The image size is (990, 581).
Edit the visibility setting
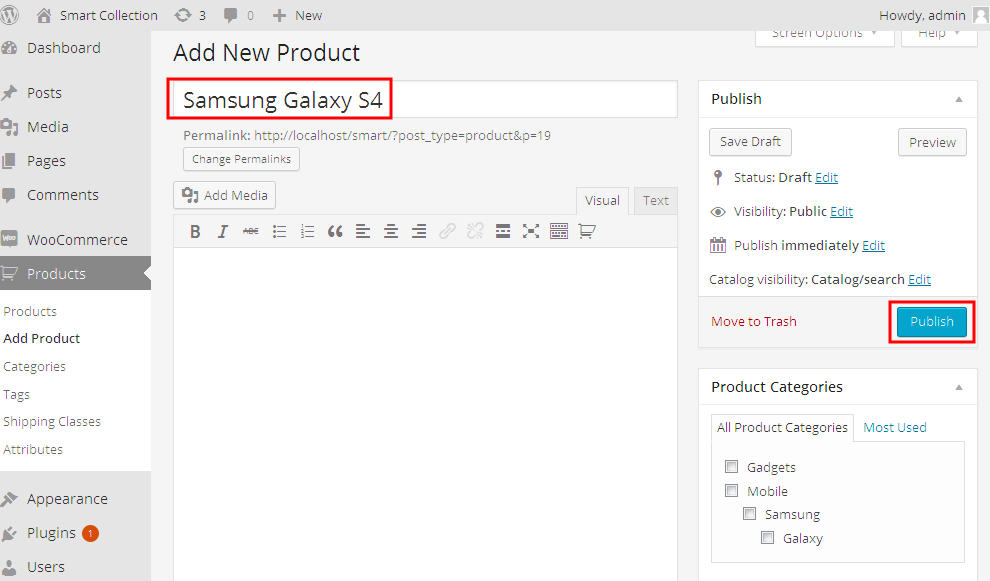click(x=841, y=212)
